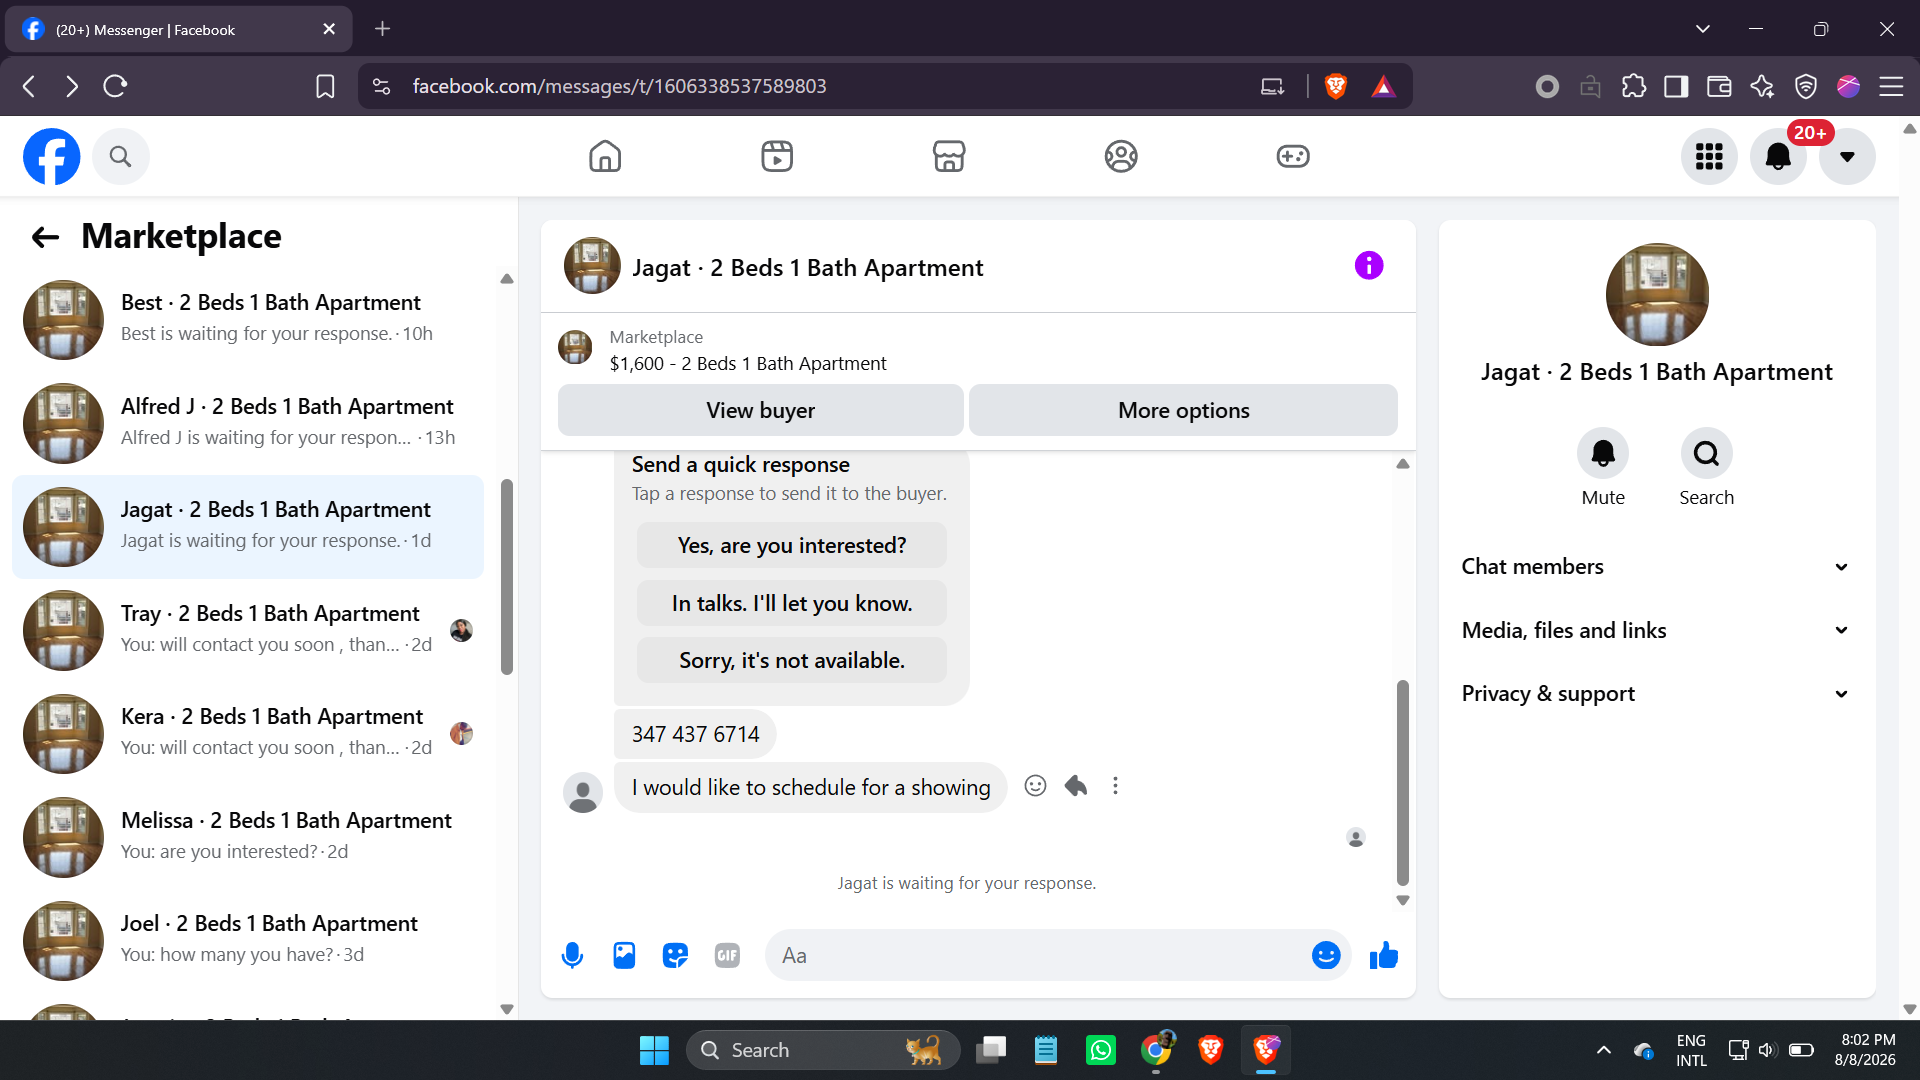The height and width of the screenshot is (1080, 1920).
Task: Open the tab search dropdown chevron
Action: (x=1702, y=29)
